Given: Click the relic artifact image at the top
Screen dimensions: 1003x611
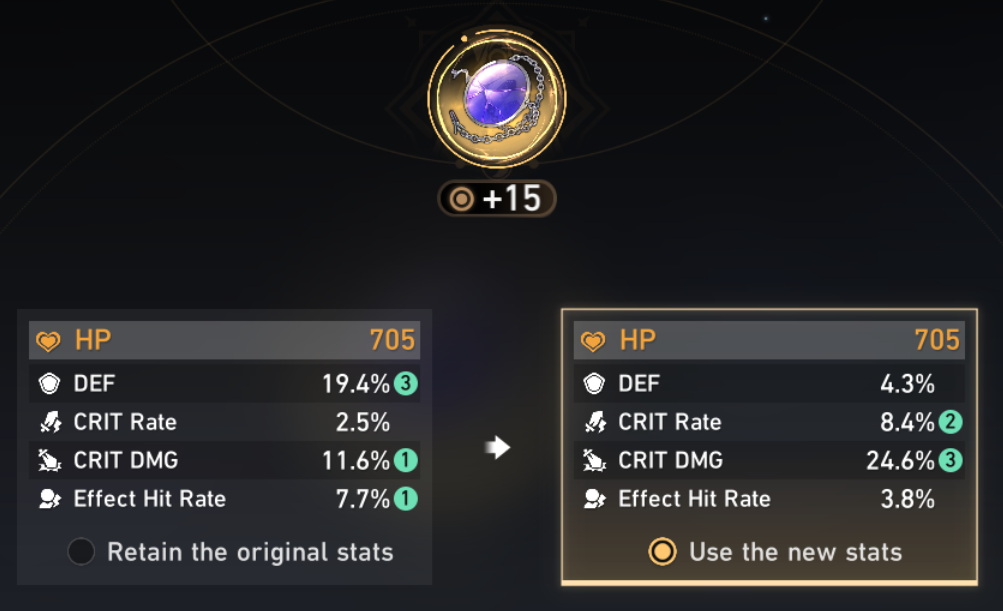Looking at the screenshot, I should (x=497, y=97).
